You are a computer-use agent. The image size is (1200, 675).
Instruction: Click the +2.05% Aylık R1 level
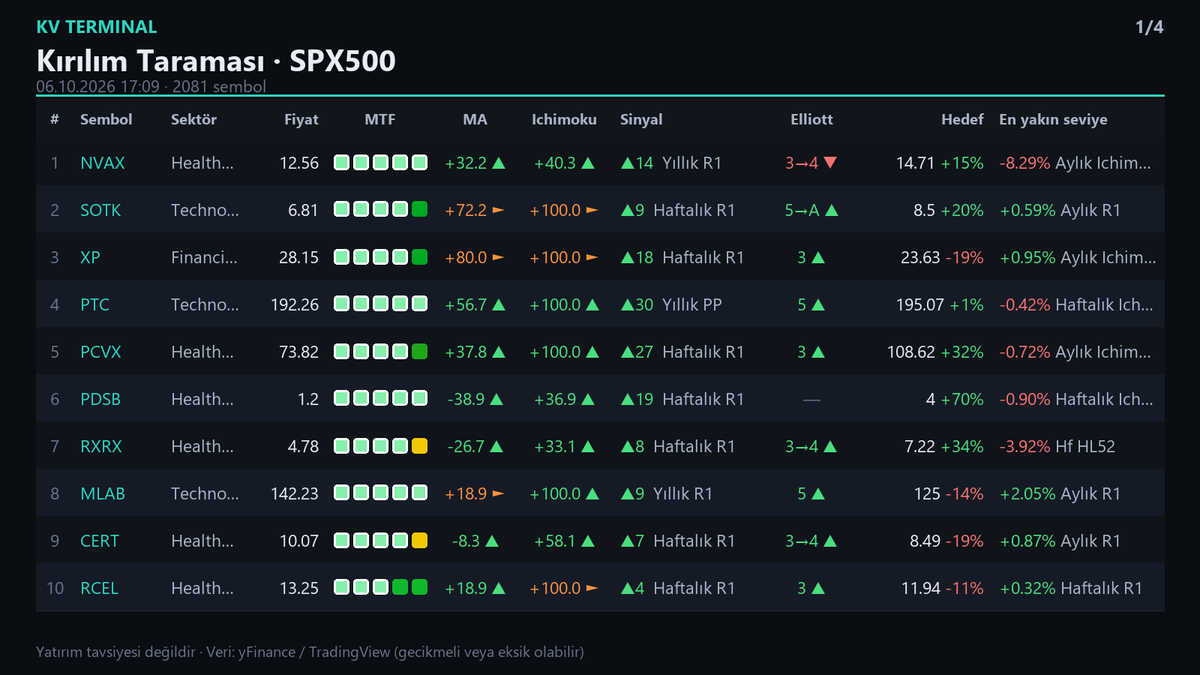pyautogui.click(x=1060, y=494)
